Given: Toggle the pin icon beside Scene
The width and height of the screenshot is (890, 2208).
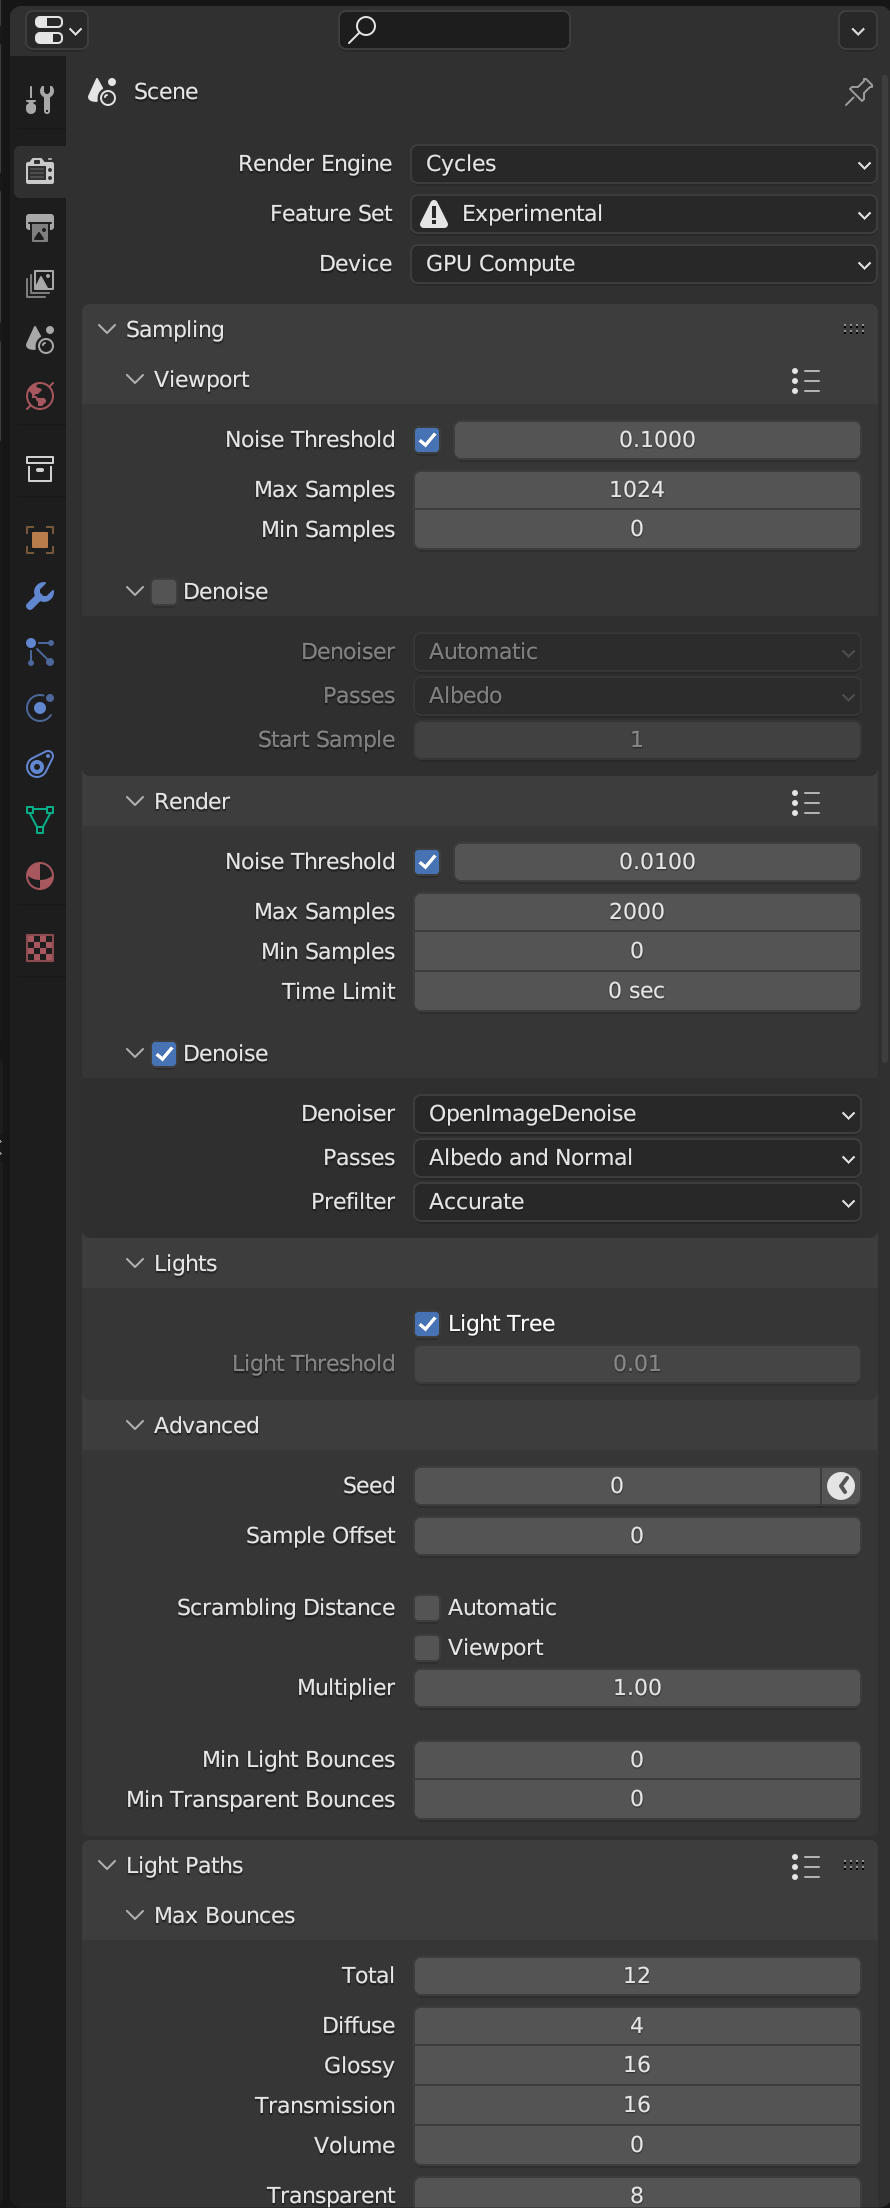Looking at the screenshot, I should [x=858, y=92].
